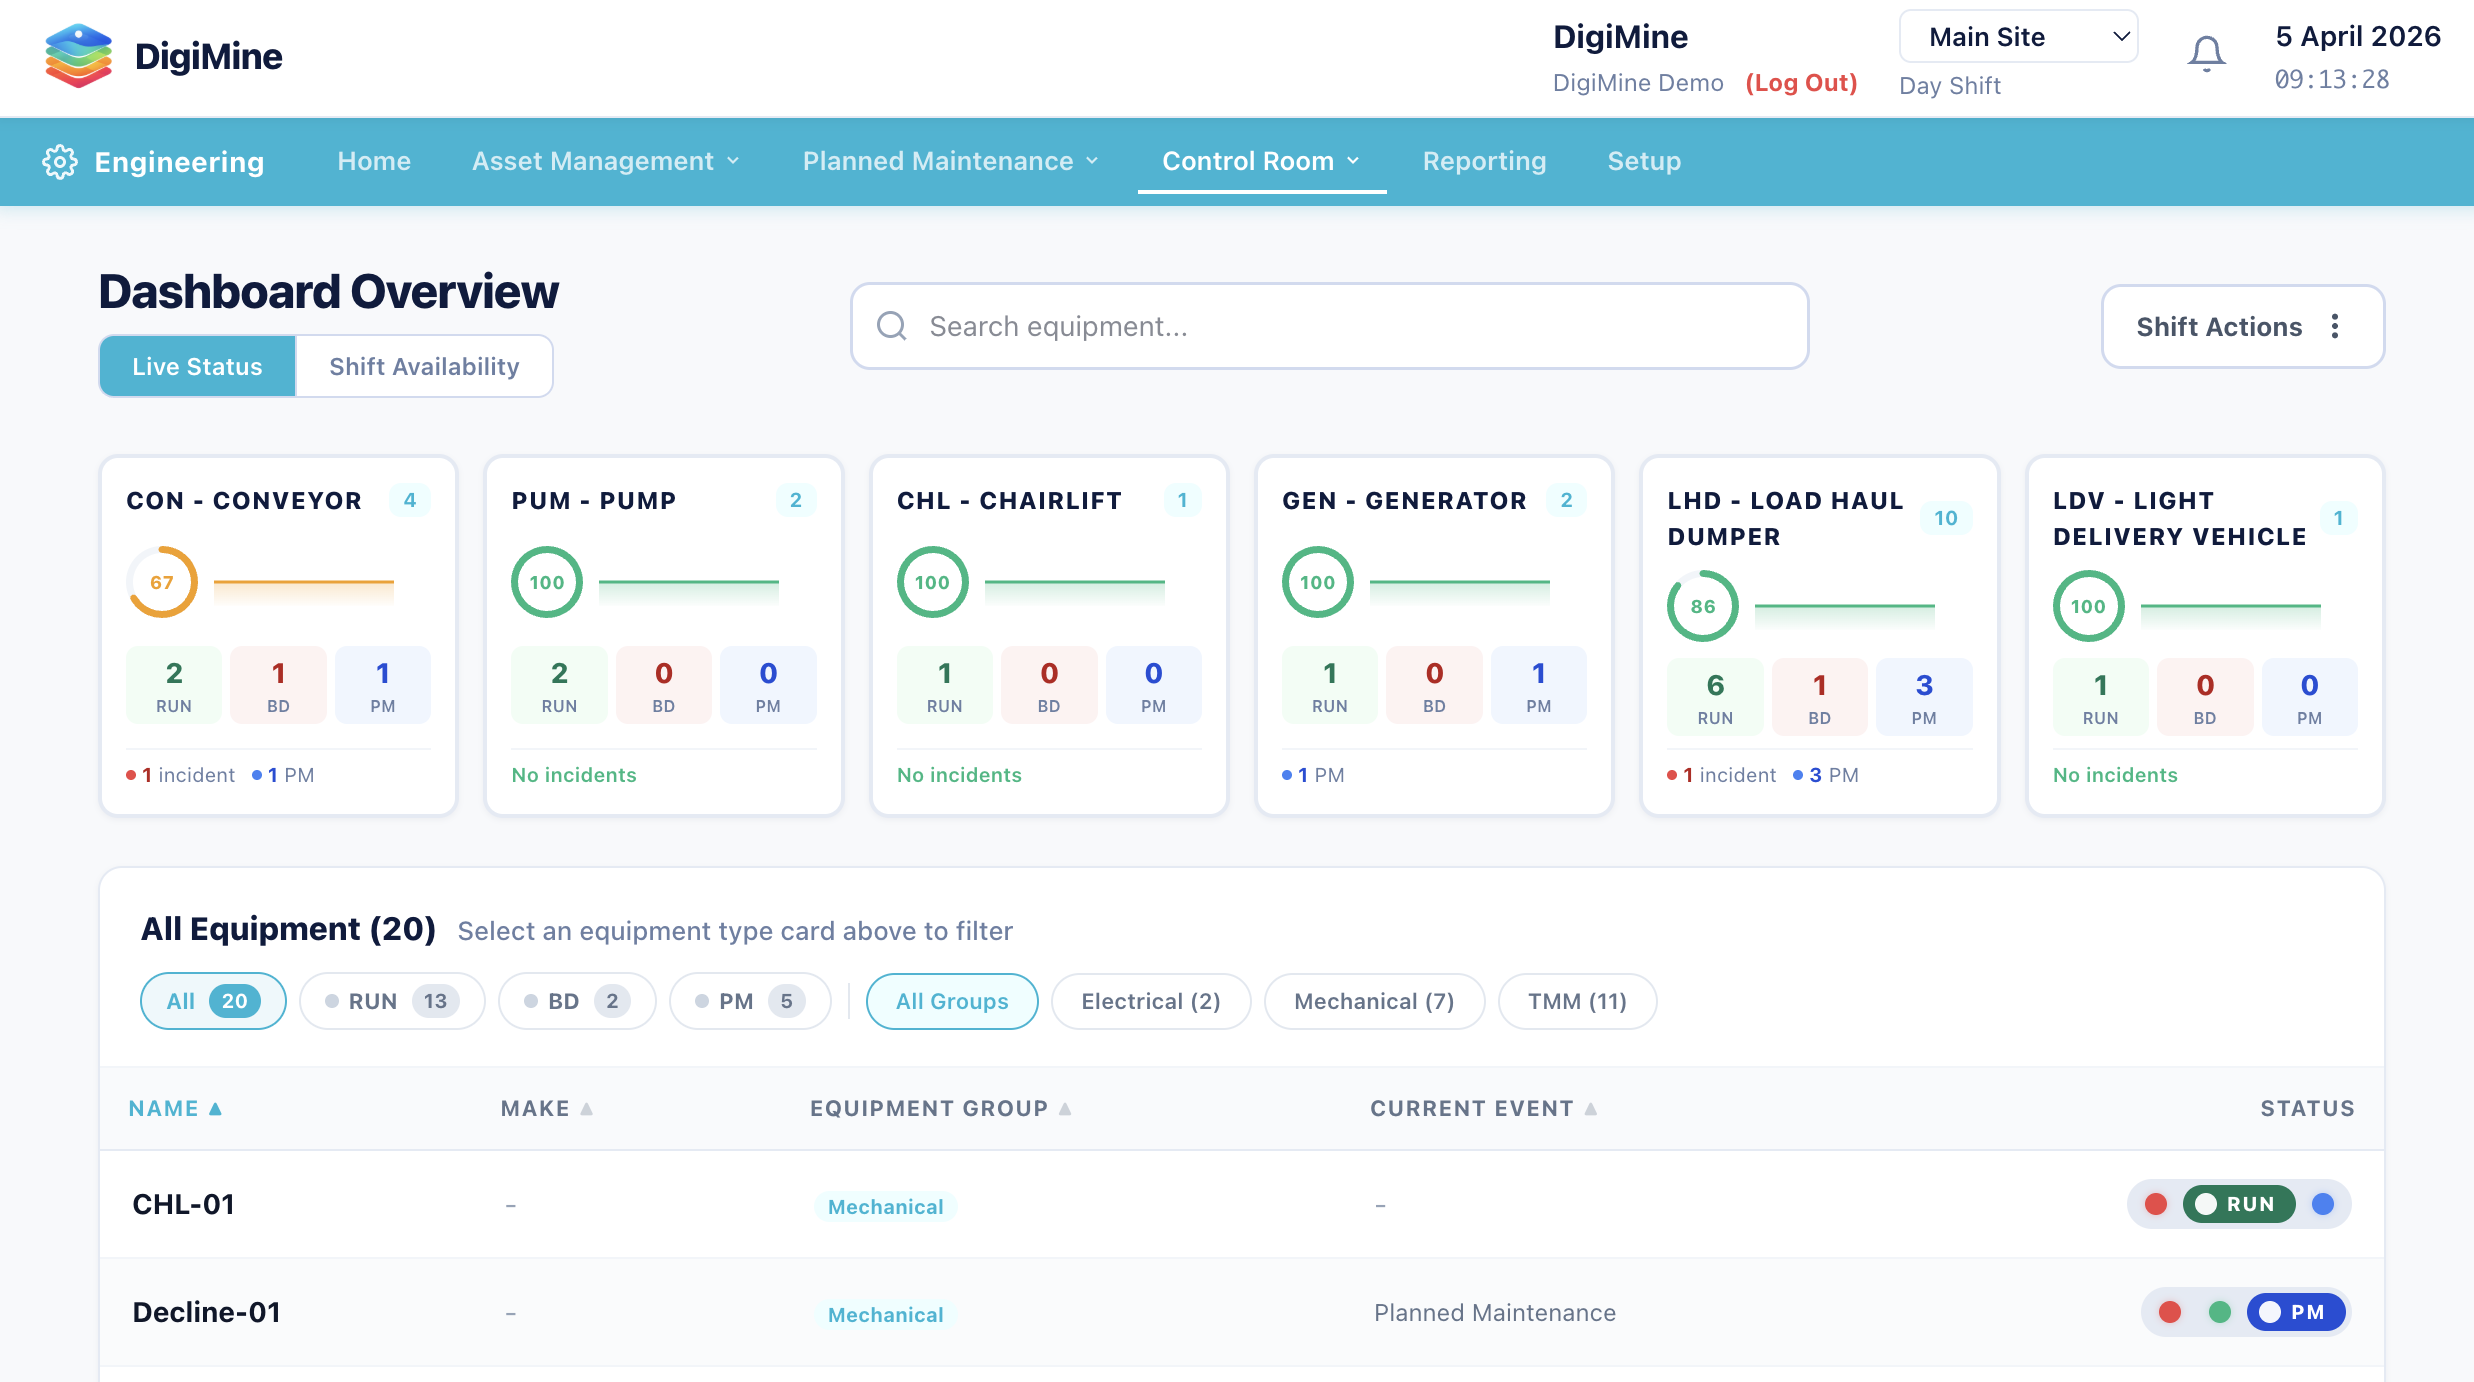2474x1382 pixels.
Task: Click the Engineering gear icon
Action: (60, 161)
